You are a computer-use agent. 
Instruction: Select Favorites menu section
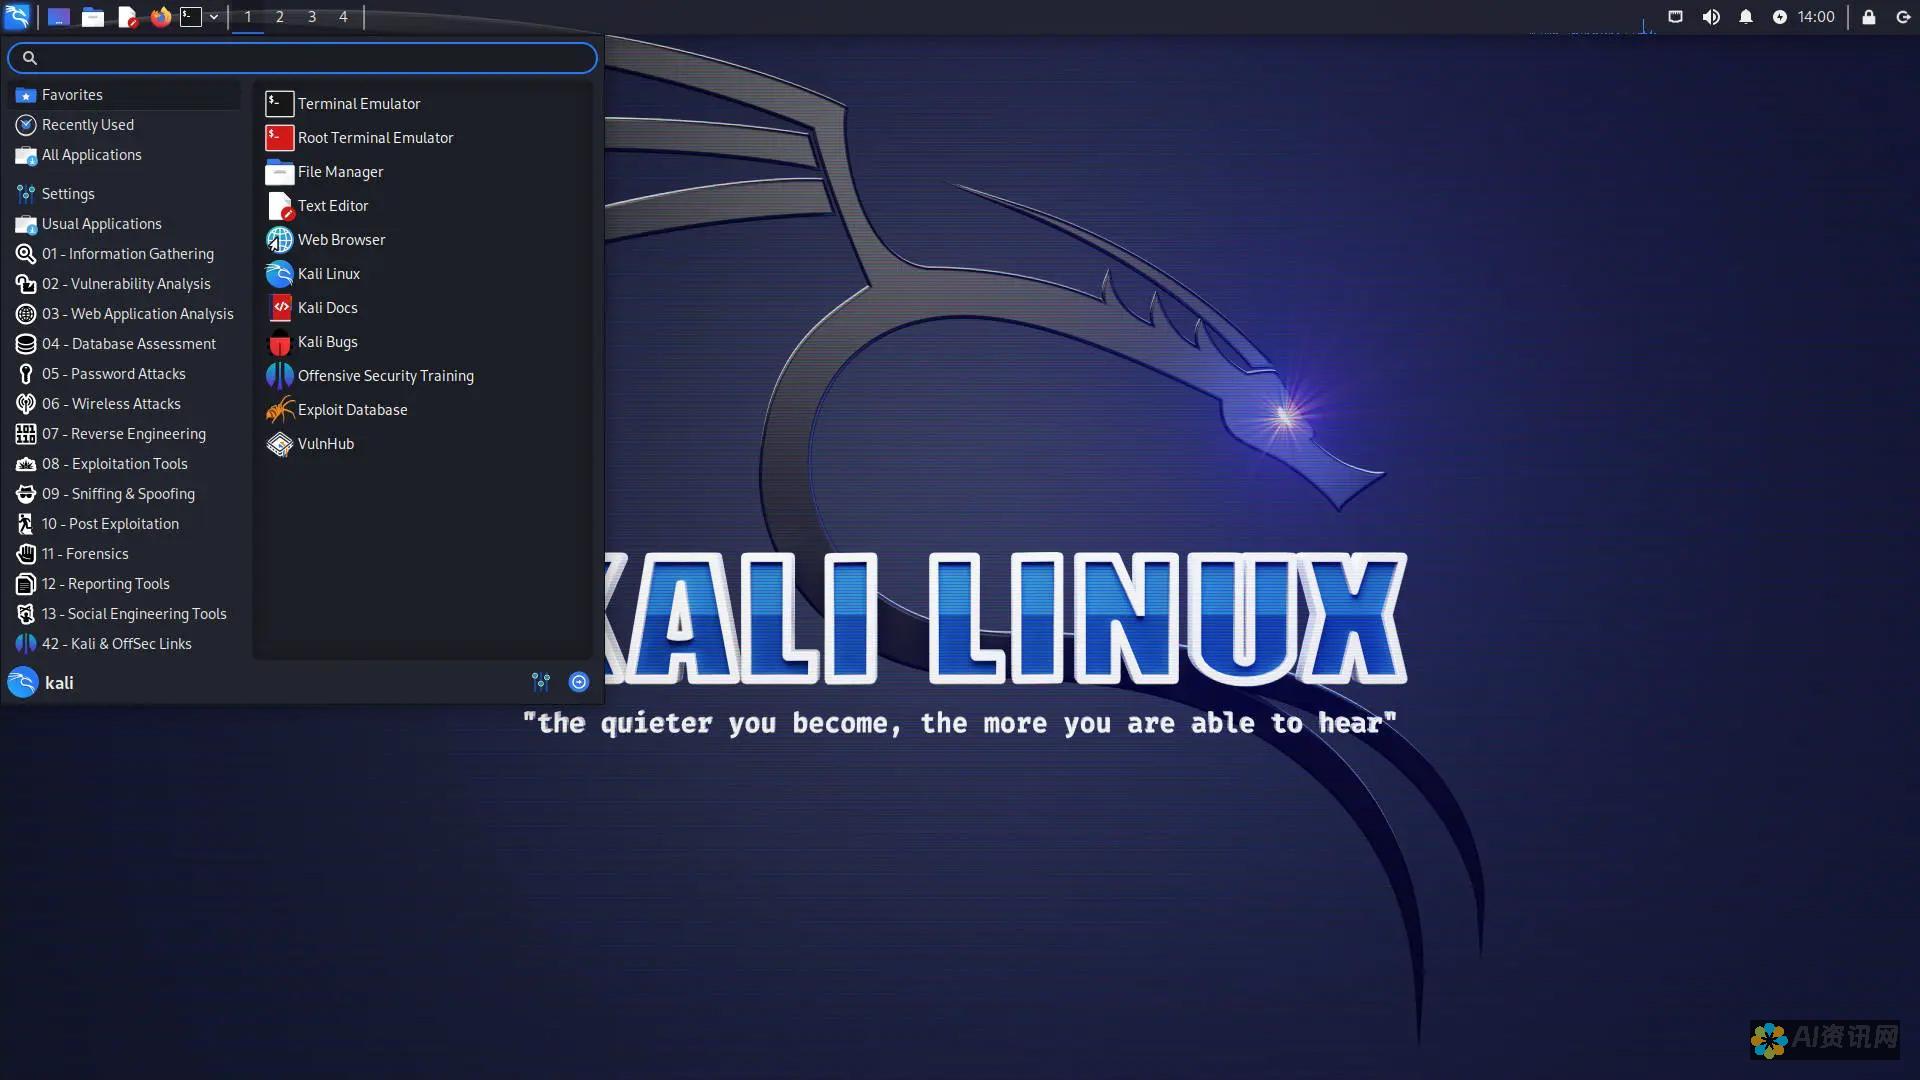(71, 94)
